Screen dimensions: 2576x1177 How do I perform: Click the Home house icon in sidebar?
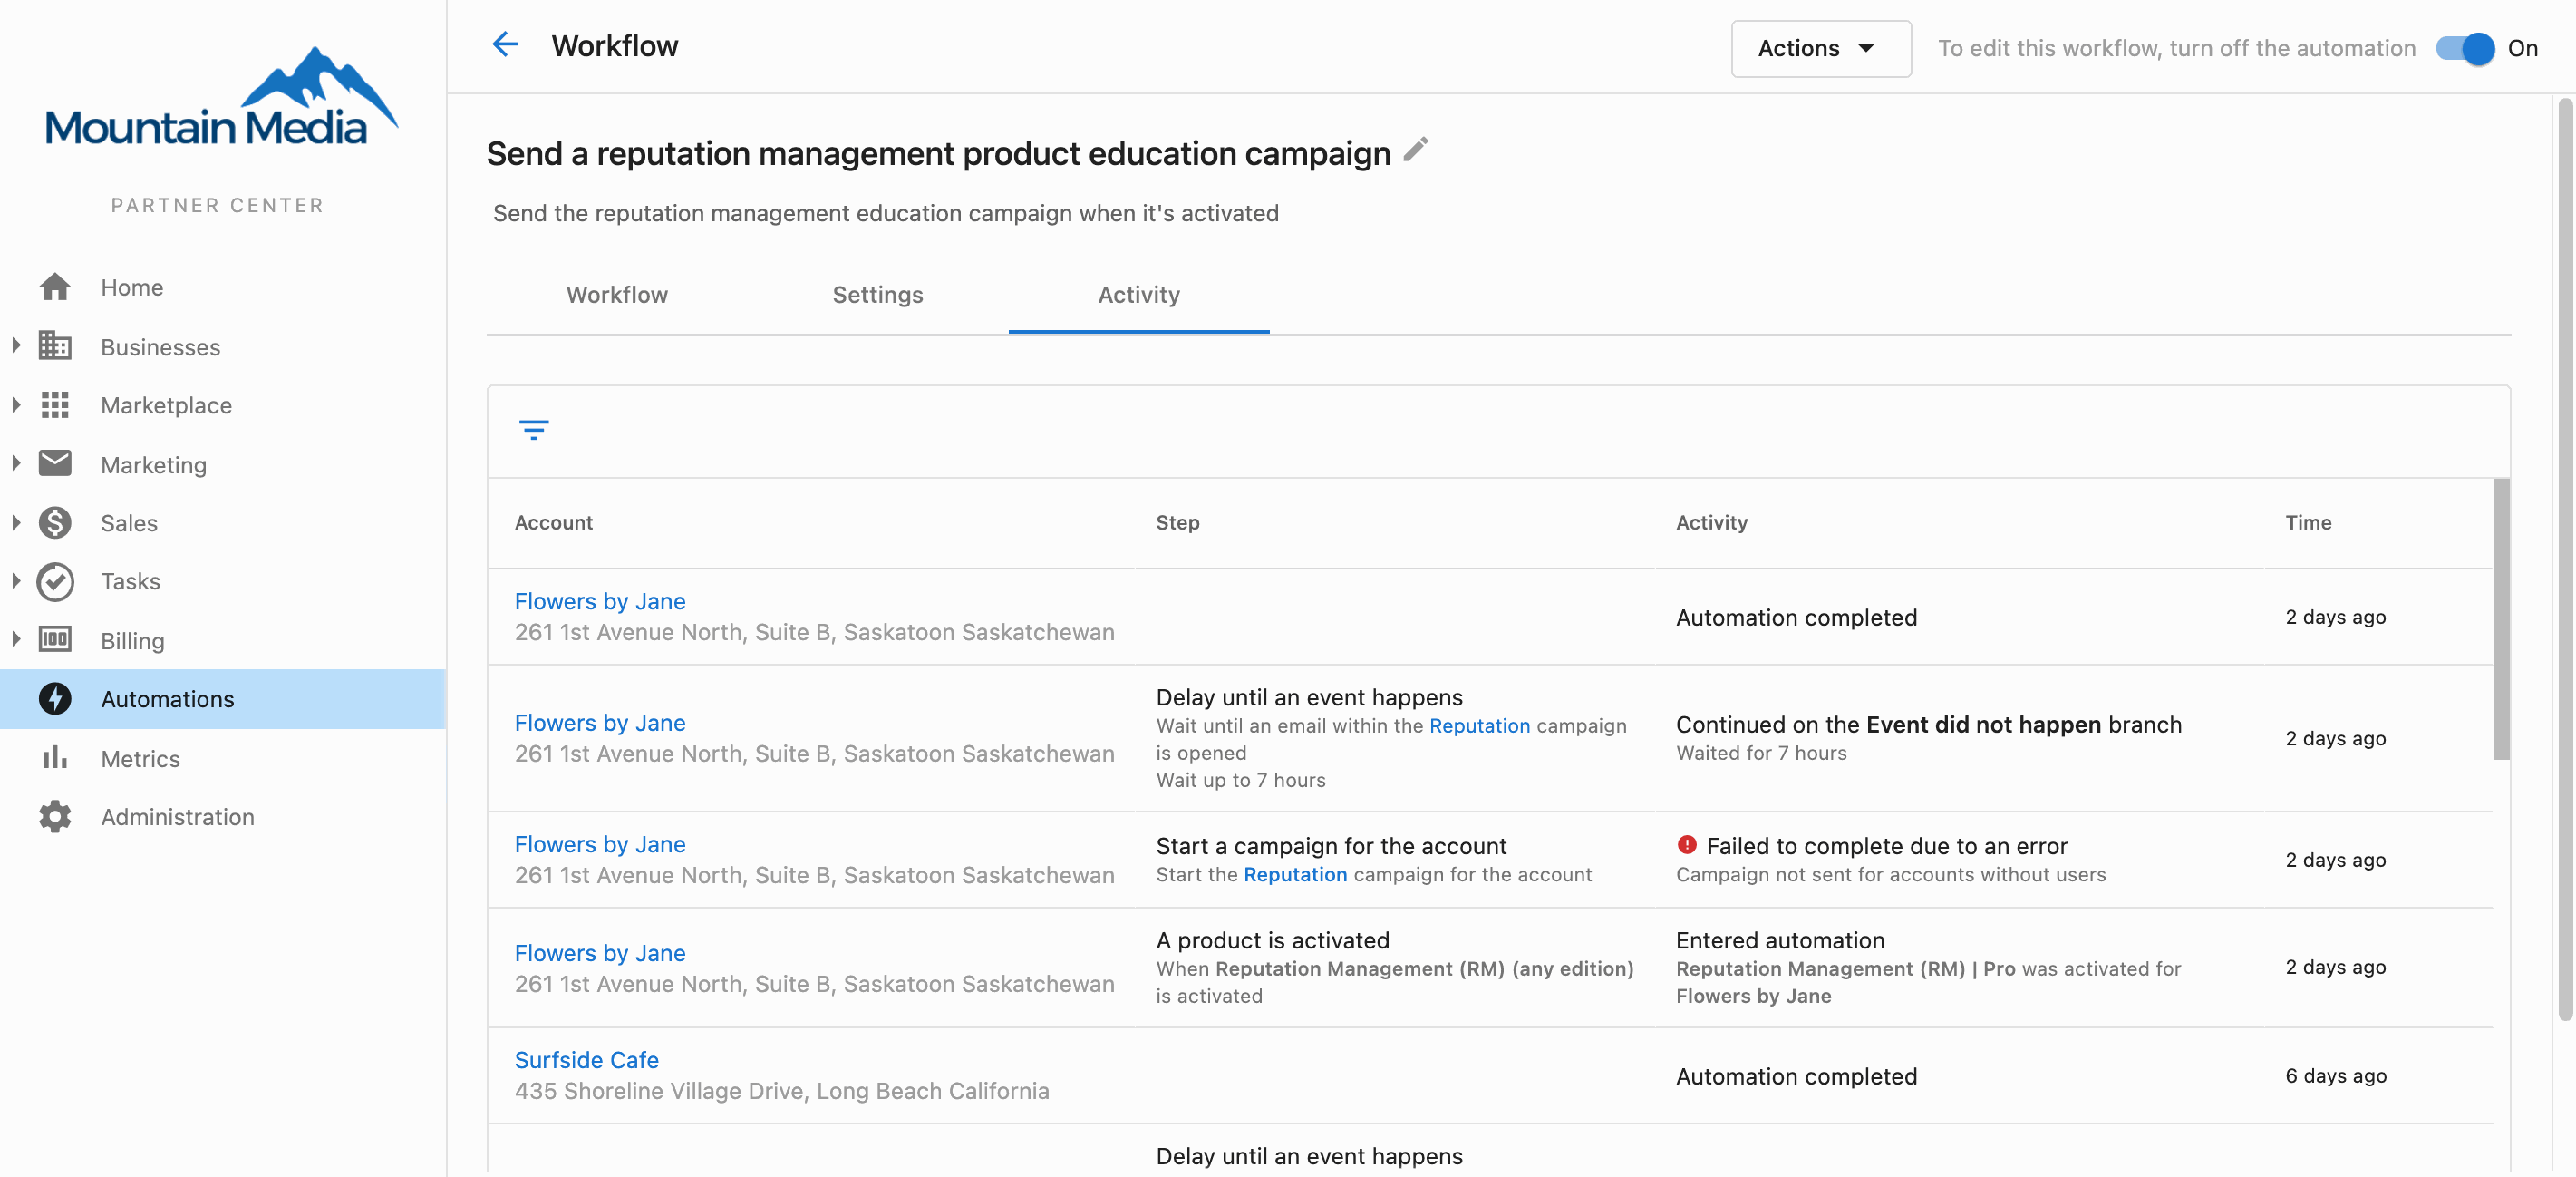[55, 287]
